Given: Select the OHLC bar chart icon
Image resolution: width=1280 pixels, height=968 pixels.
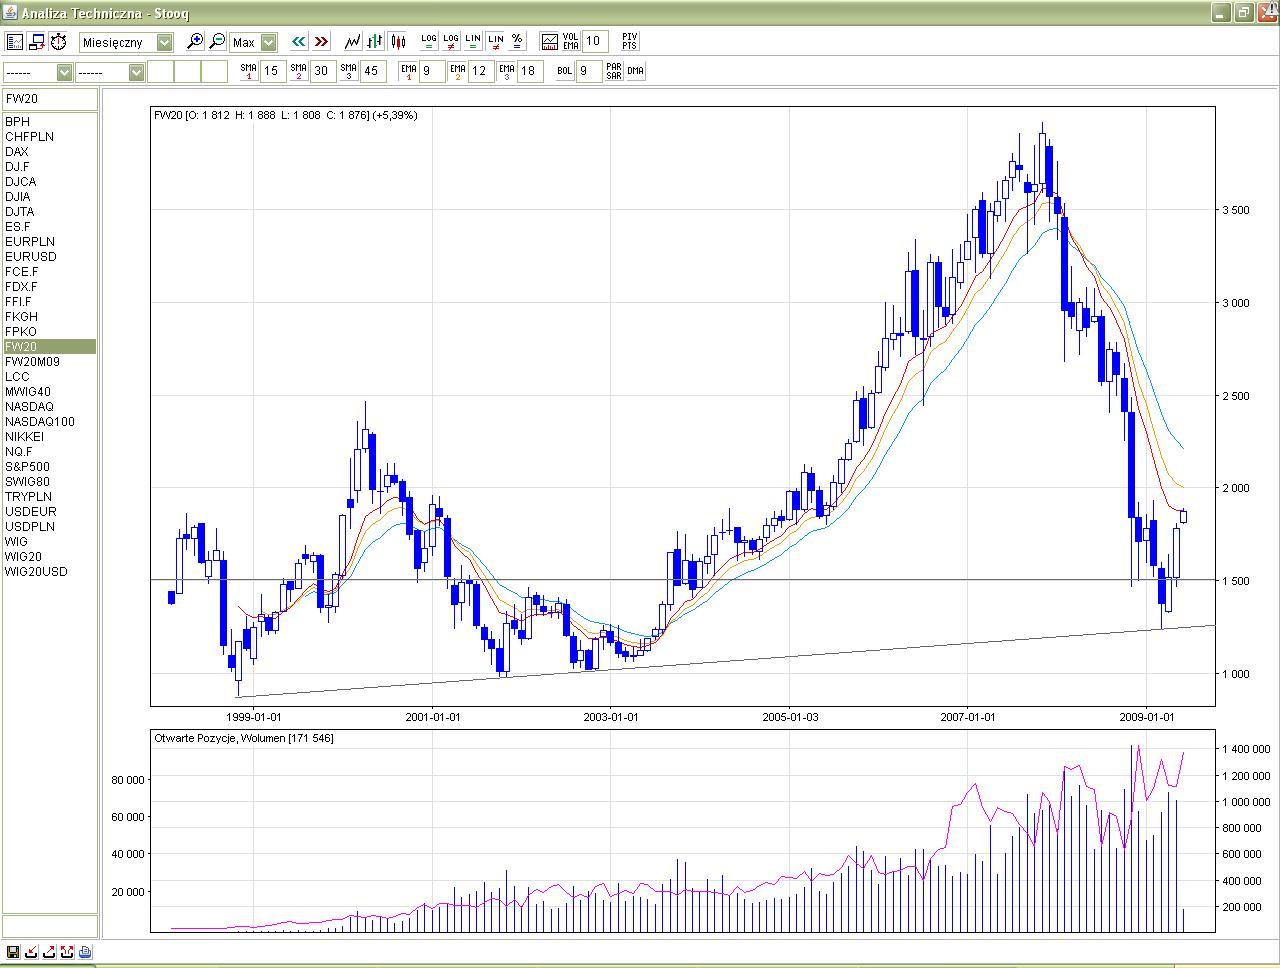Looking at the screenshot, I should [375, 42].
